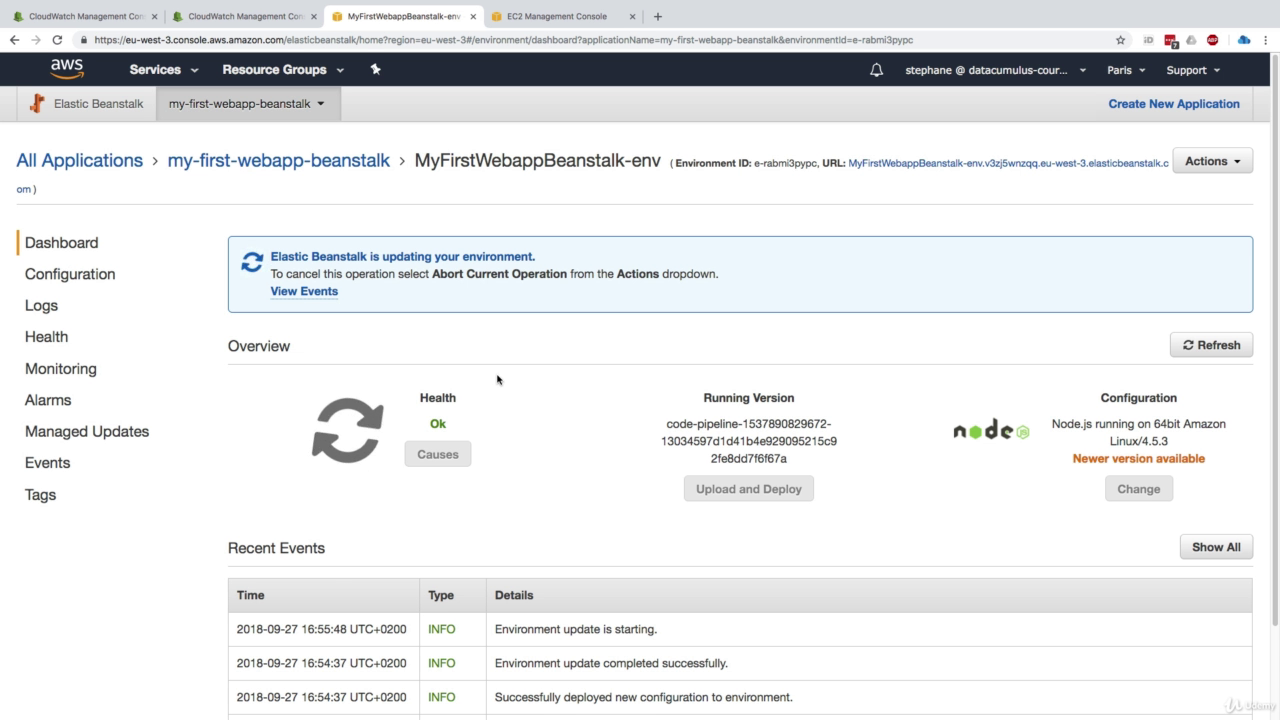Open Monitoring in the sidebar
Screen dimensions: 1280x720
click(x=61, y=369)
